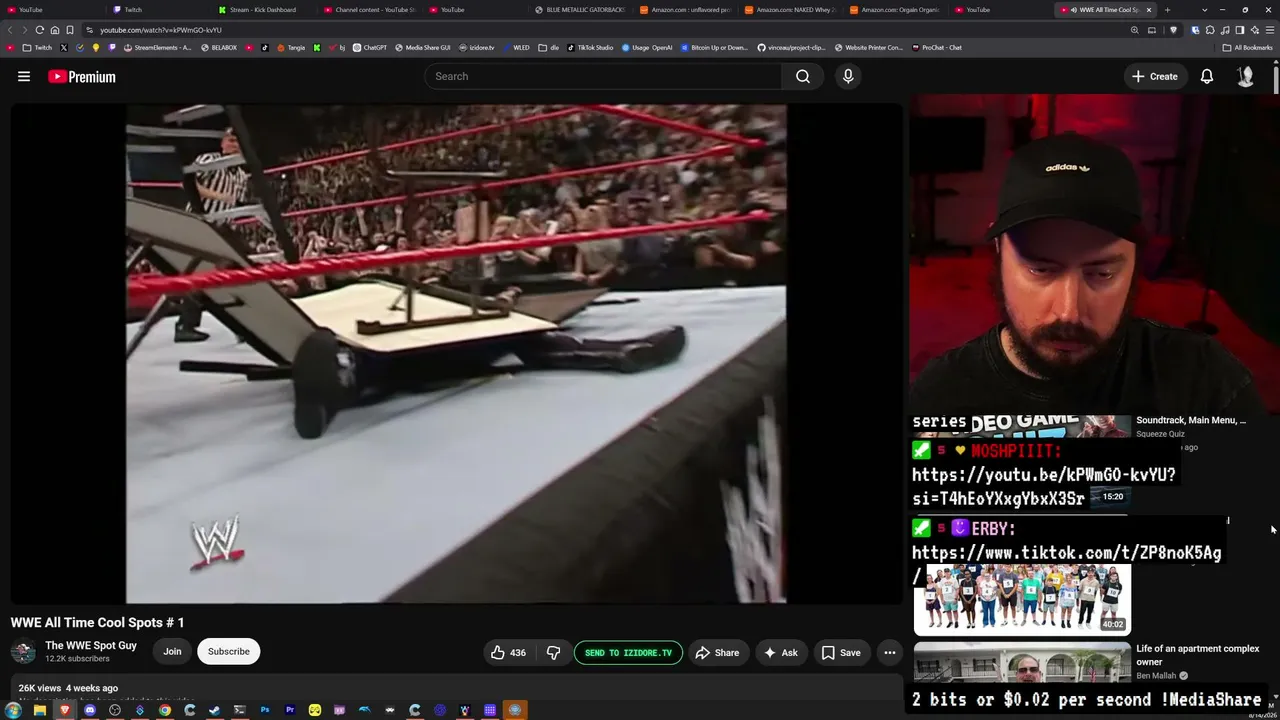Open Steam from the taskbar
This screenshot has height=720, width=1280.
click(215, 710)
